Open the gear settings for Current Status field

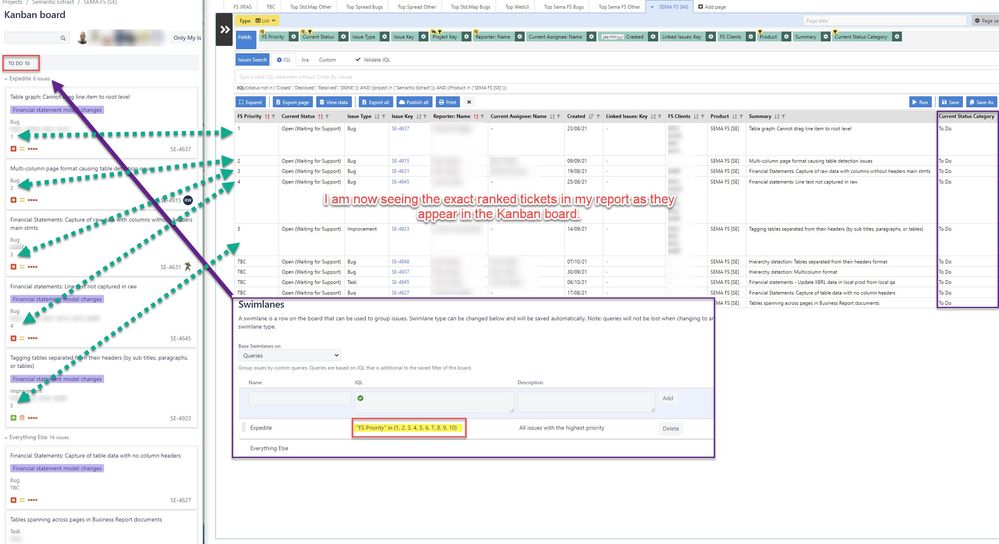click(343, 37)
